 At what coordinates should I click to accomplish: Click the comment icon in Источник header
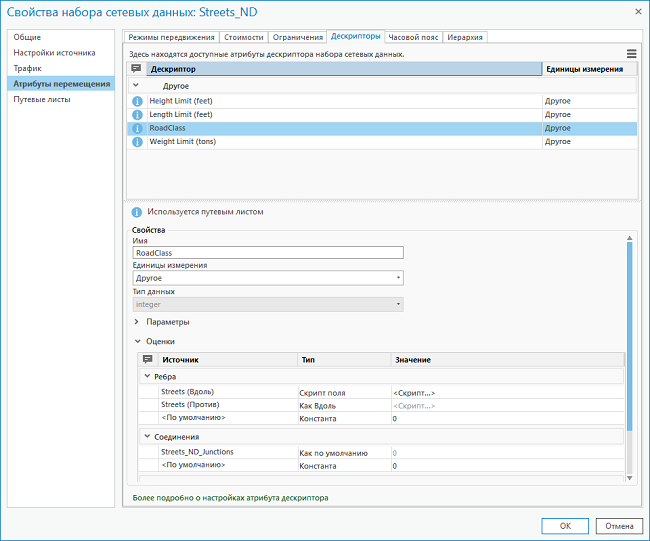coord(148,359)
